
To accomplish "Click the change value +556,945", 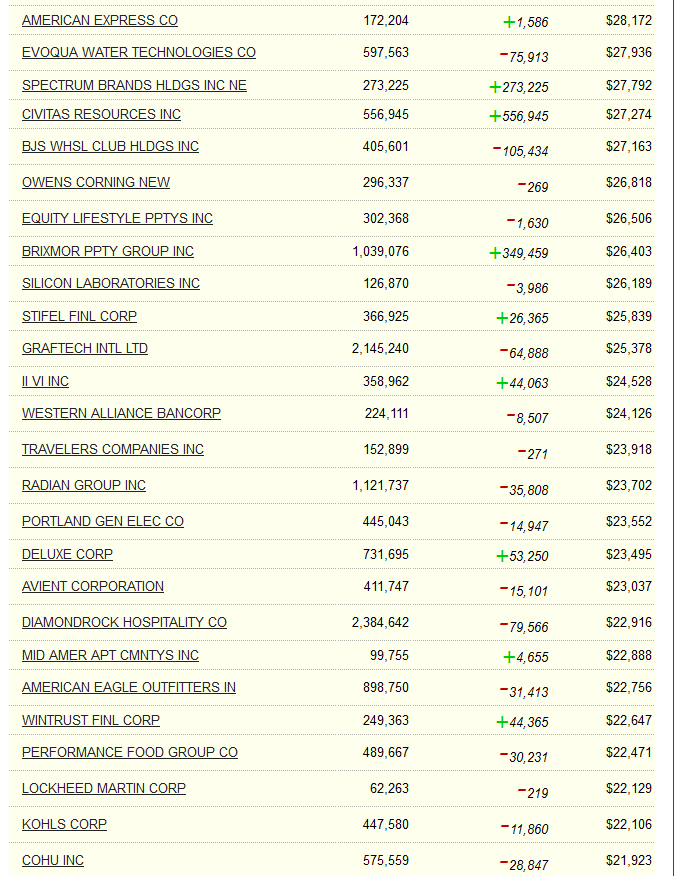I will click(x=519, y=116).
